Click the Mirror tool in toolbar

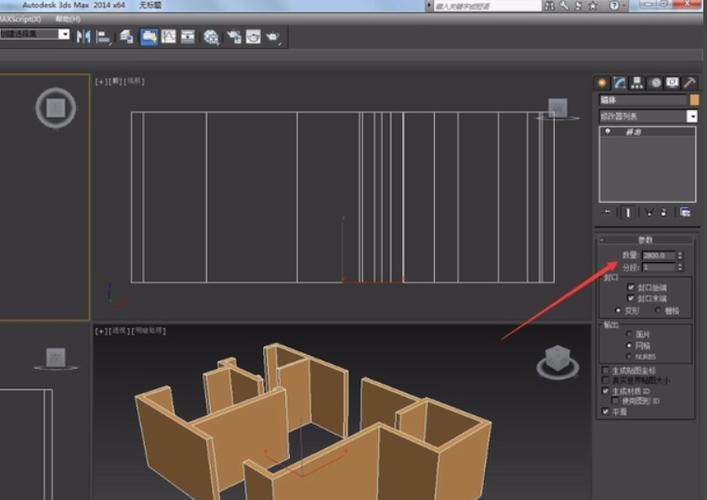tap(83, 37)
